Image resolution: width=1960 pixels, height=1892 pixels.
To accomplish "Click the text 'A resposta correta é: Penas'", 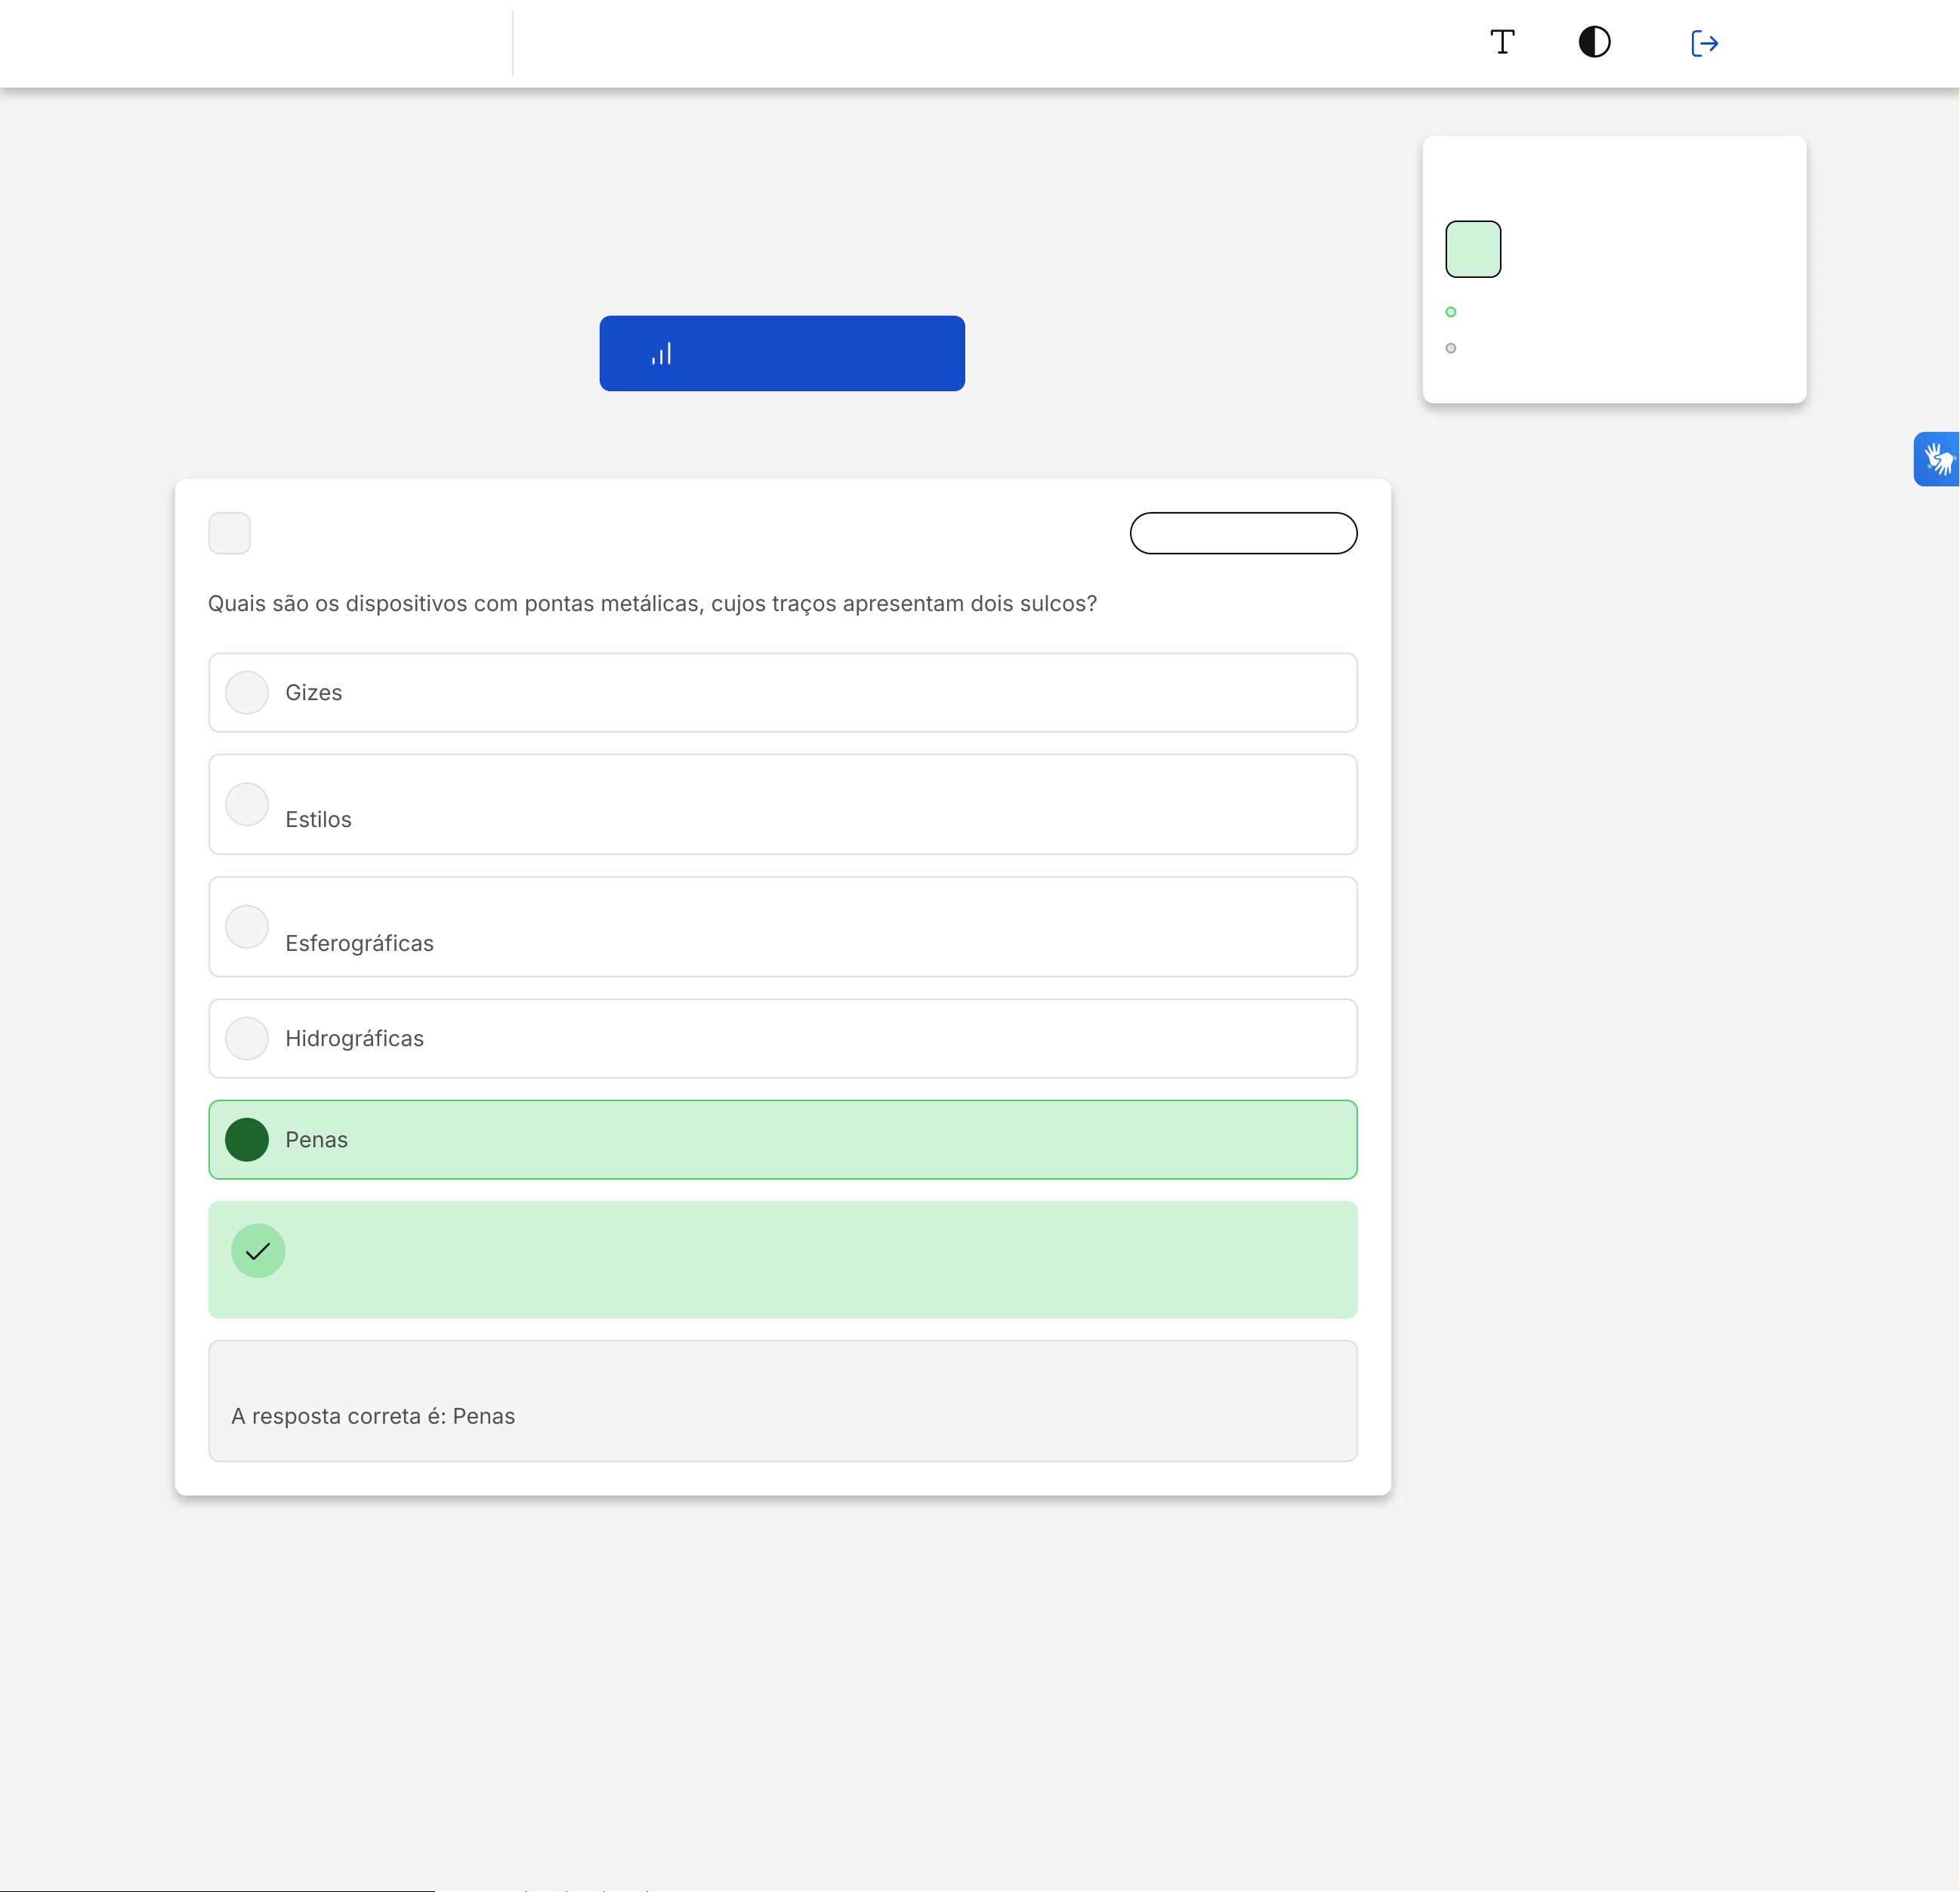I will click(x=373, y=1416).
